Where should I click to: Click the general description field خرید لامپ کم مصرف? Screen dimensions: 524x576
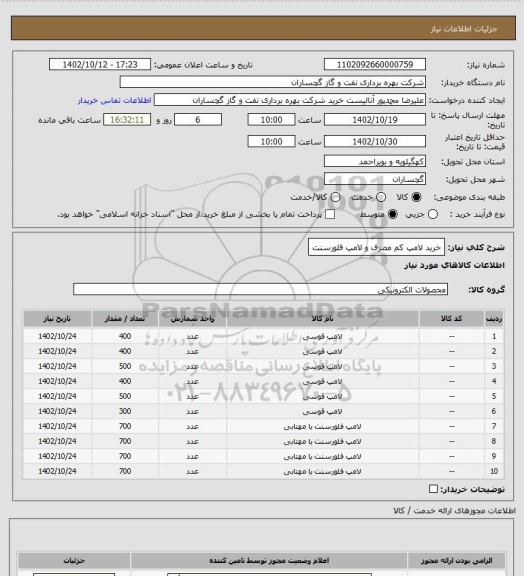point(376,248)
